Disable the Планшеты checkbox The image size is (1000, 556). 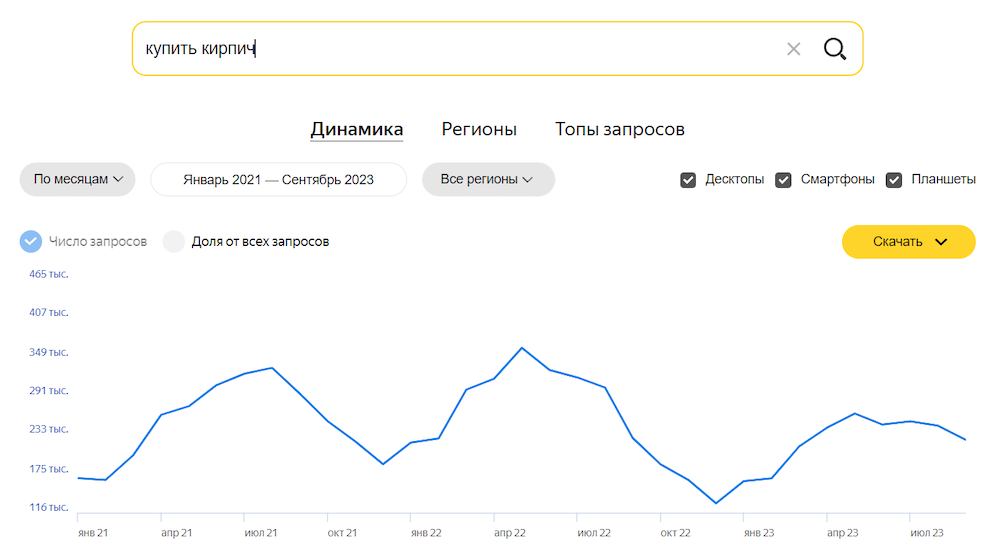894,180
